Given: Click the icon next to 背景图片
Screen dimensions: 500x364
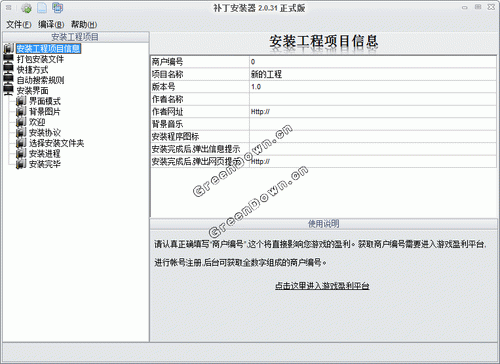Looking at the screenshot, I should click(21, 111).
